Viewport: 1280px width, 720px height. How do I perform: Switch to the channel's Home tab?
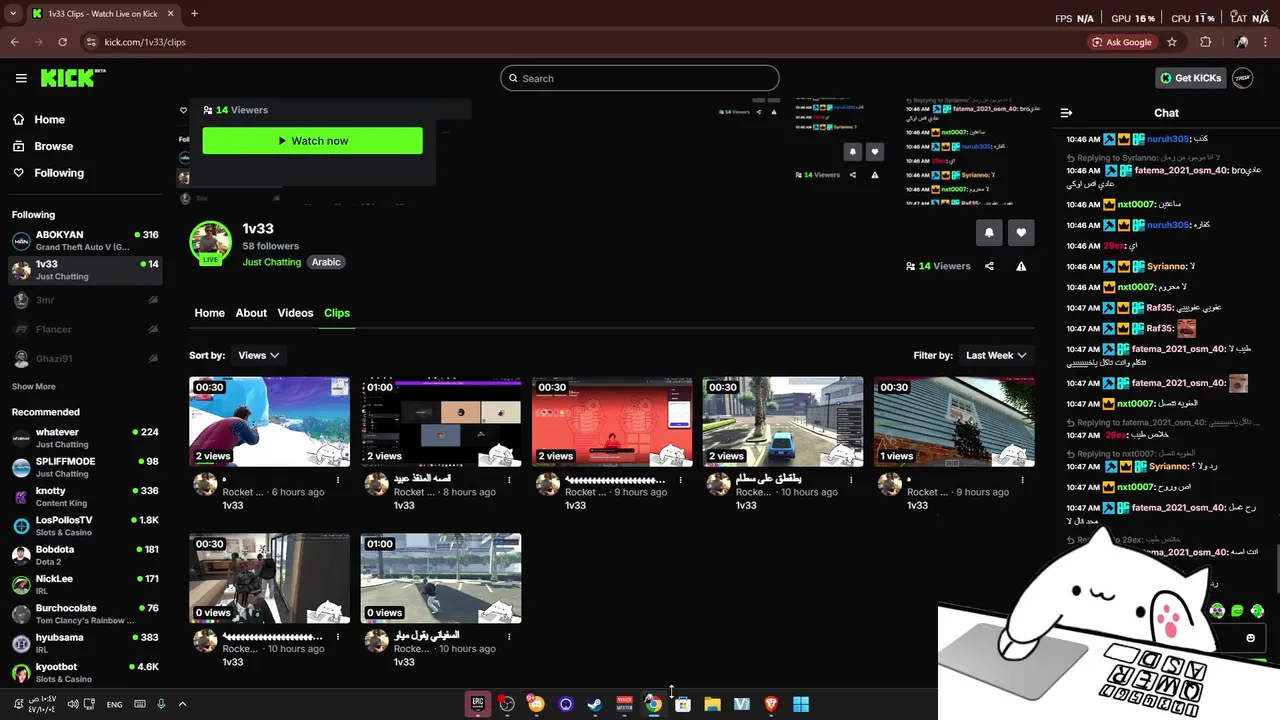[209, 313]
